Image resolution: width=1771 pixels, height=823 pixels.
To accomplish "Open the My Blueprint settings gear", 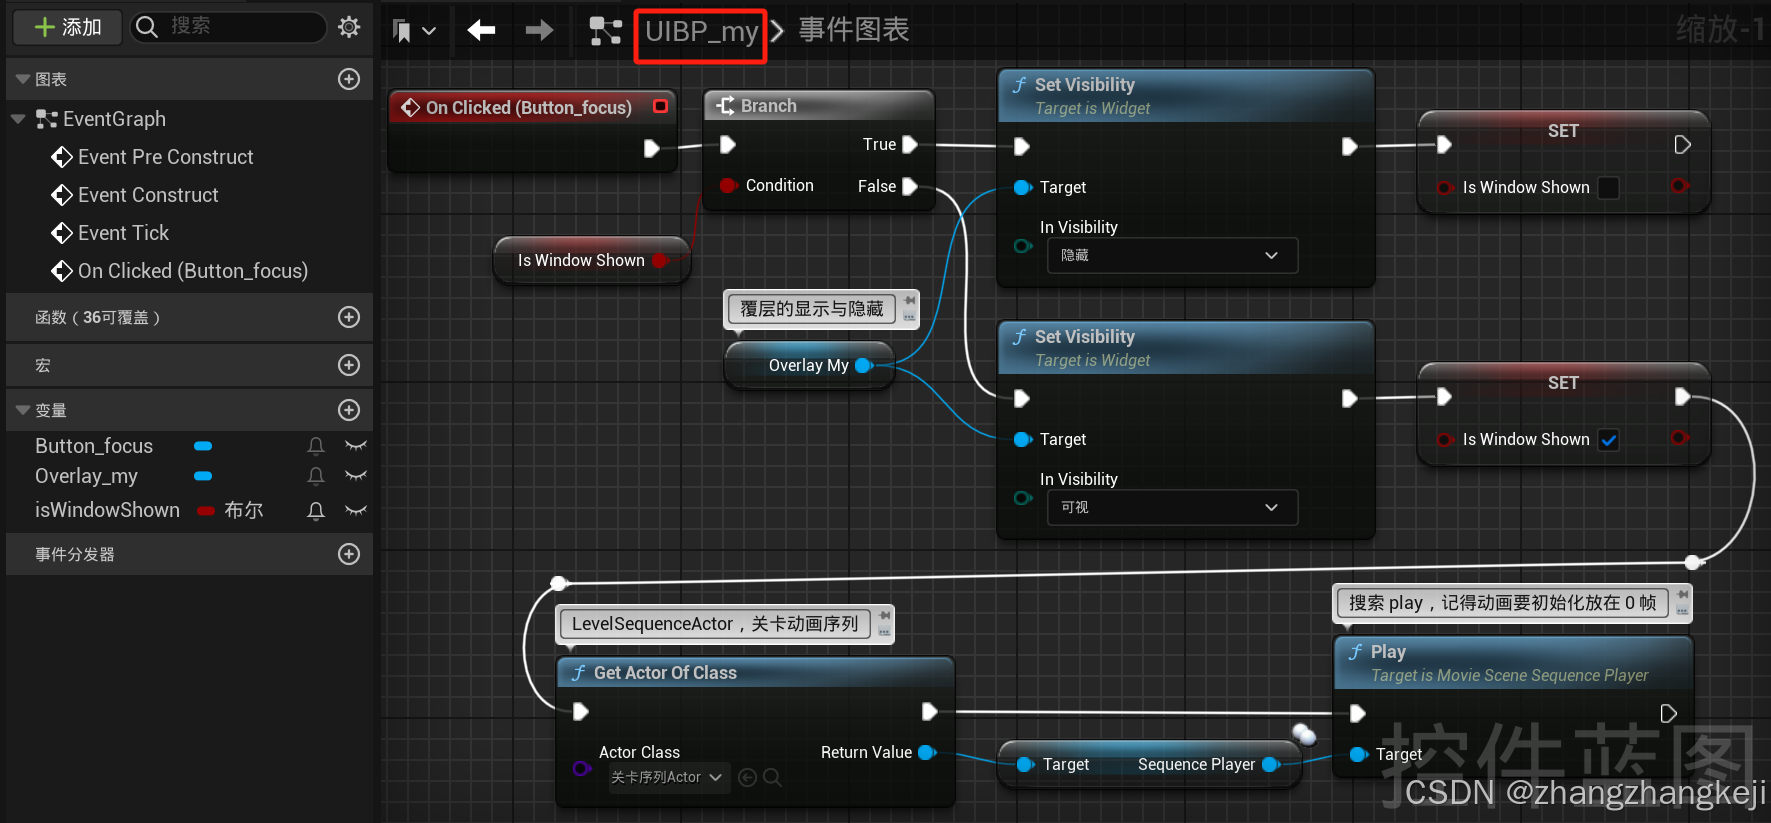I will 349,27.
